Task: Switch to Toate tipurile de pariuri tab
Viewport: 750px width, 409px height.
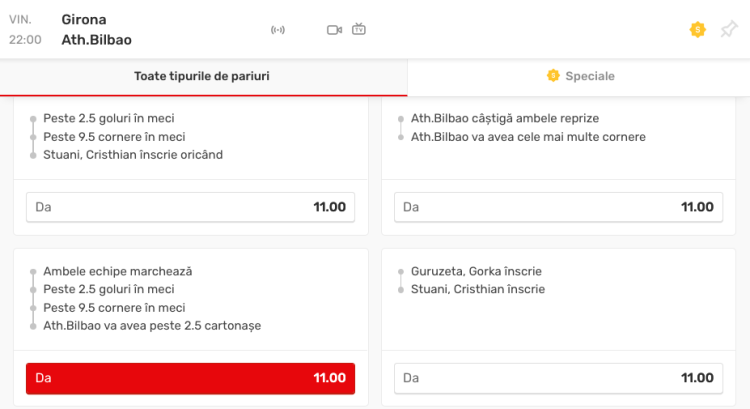Action: click(x=202, y=76)
